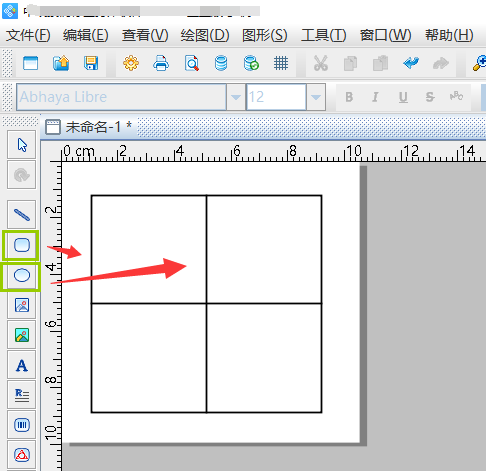Select the barcode tool

[x=22, y=425]
